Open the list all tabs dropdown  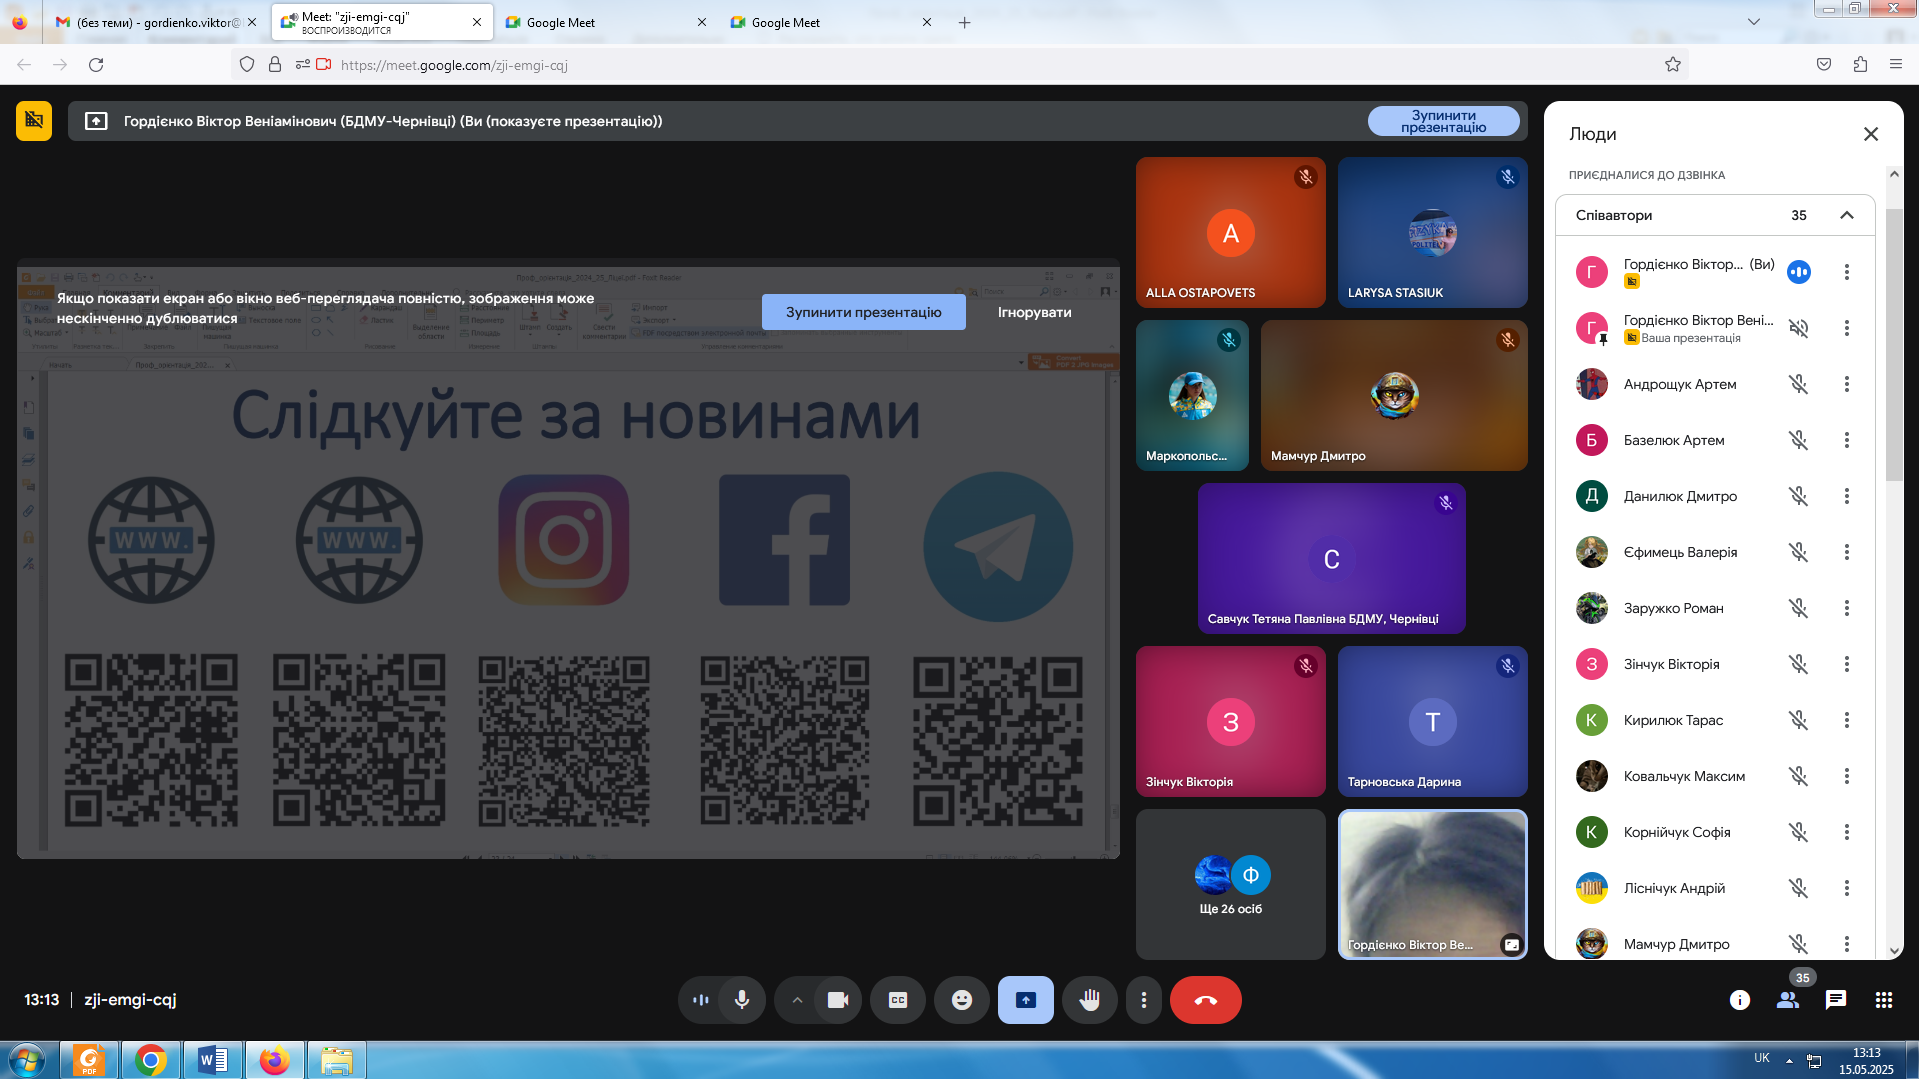[x=1753, y=22]
